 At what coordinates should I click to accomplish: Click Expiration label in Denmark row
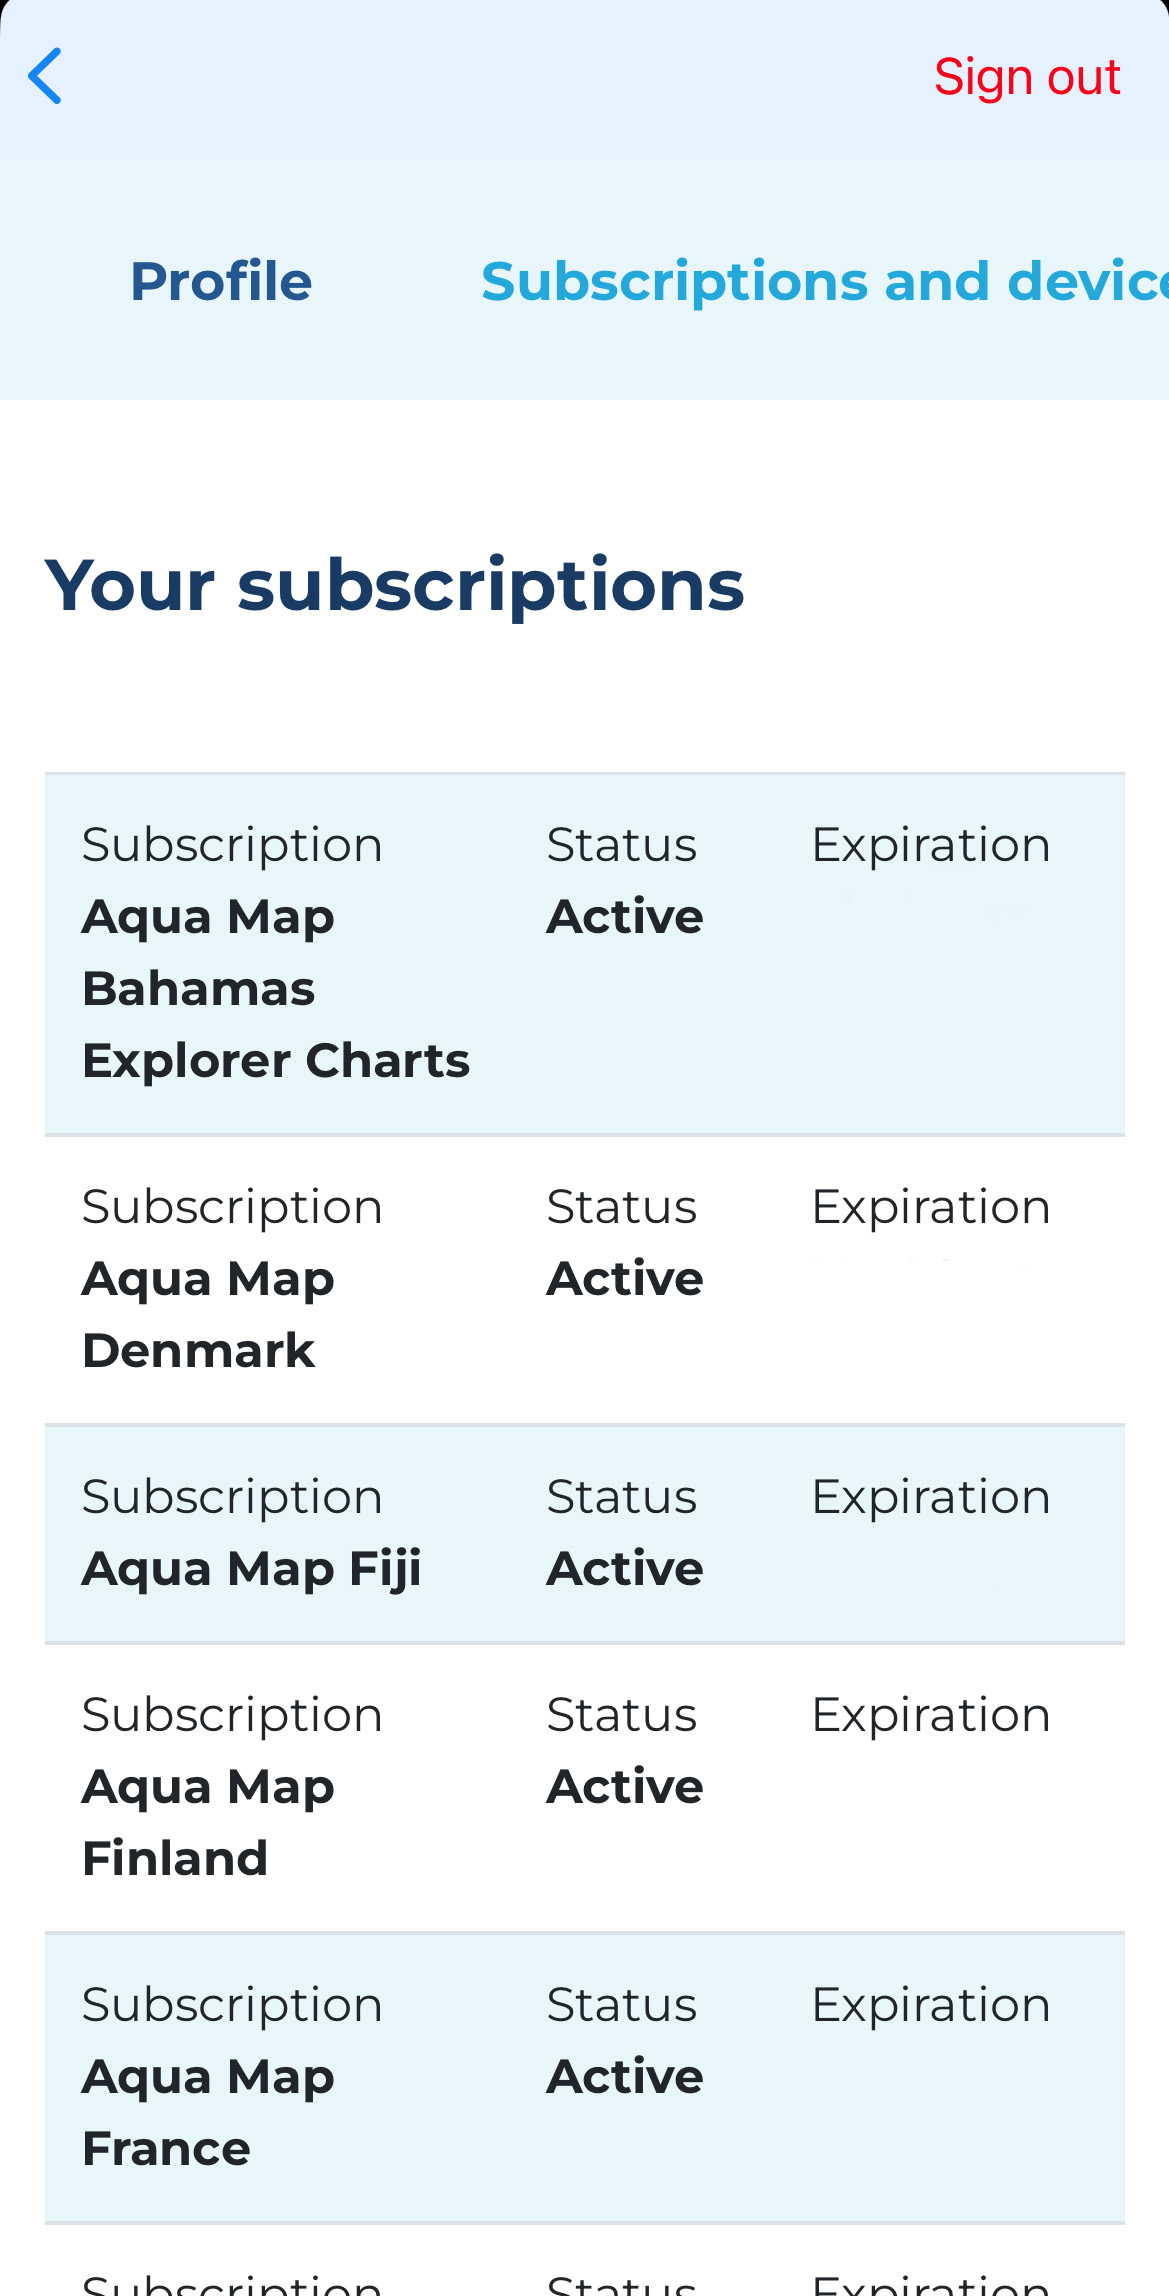point(931,1208)
